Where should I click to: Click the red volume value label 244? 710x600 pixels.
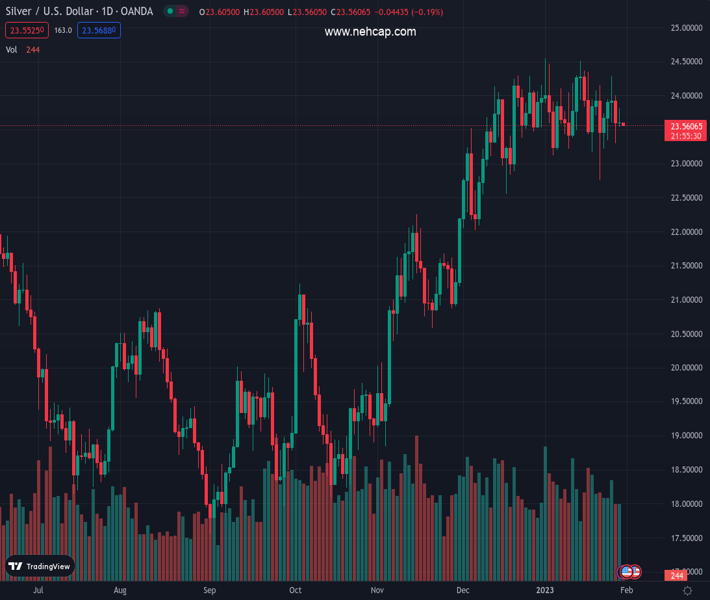(x=677, y=576)
